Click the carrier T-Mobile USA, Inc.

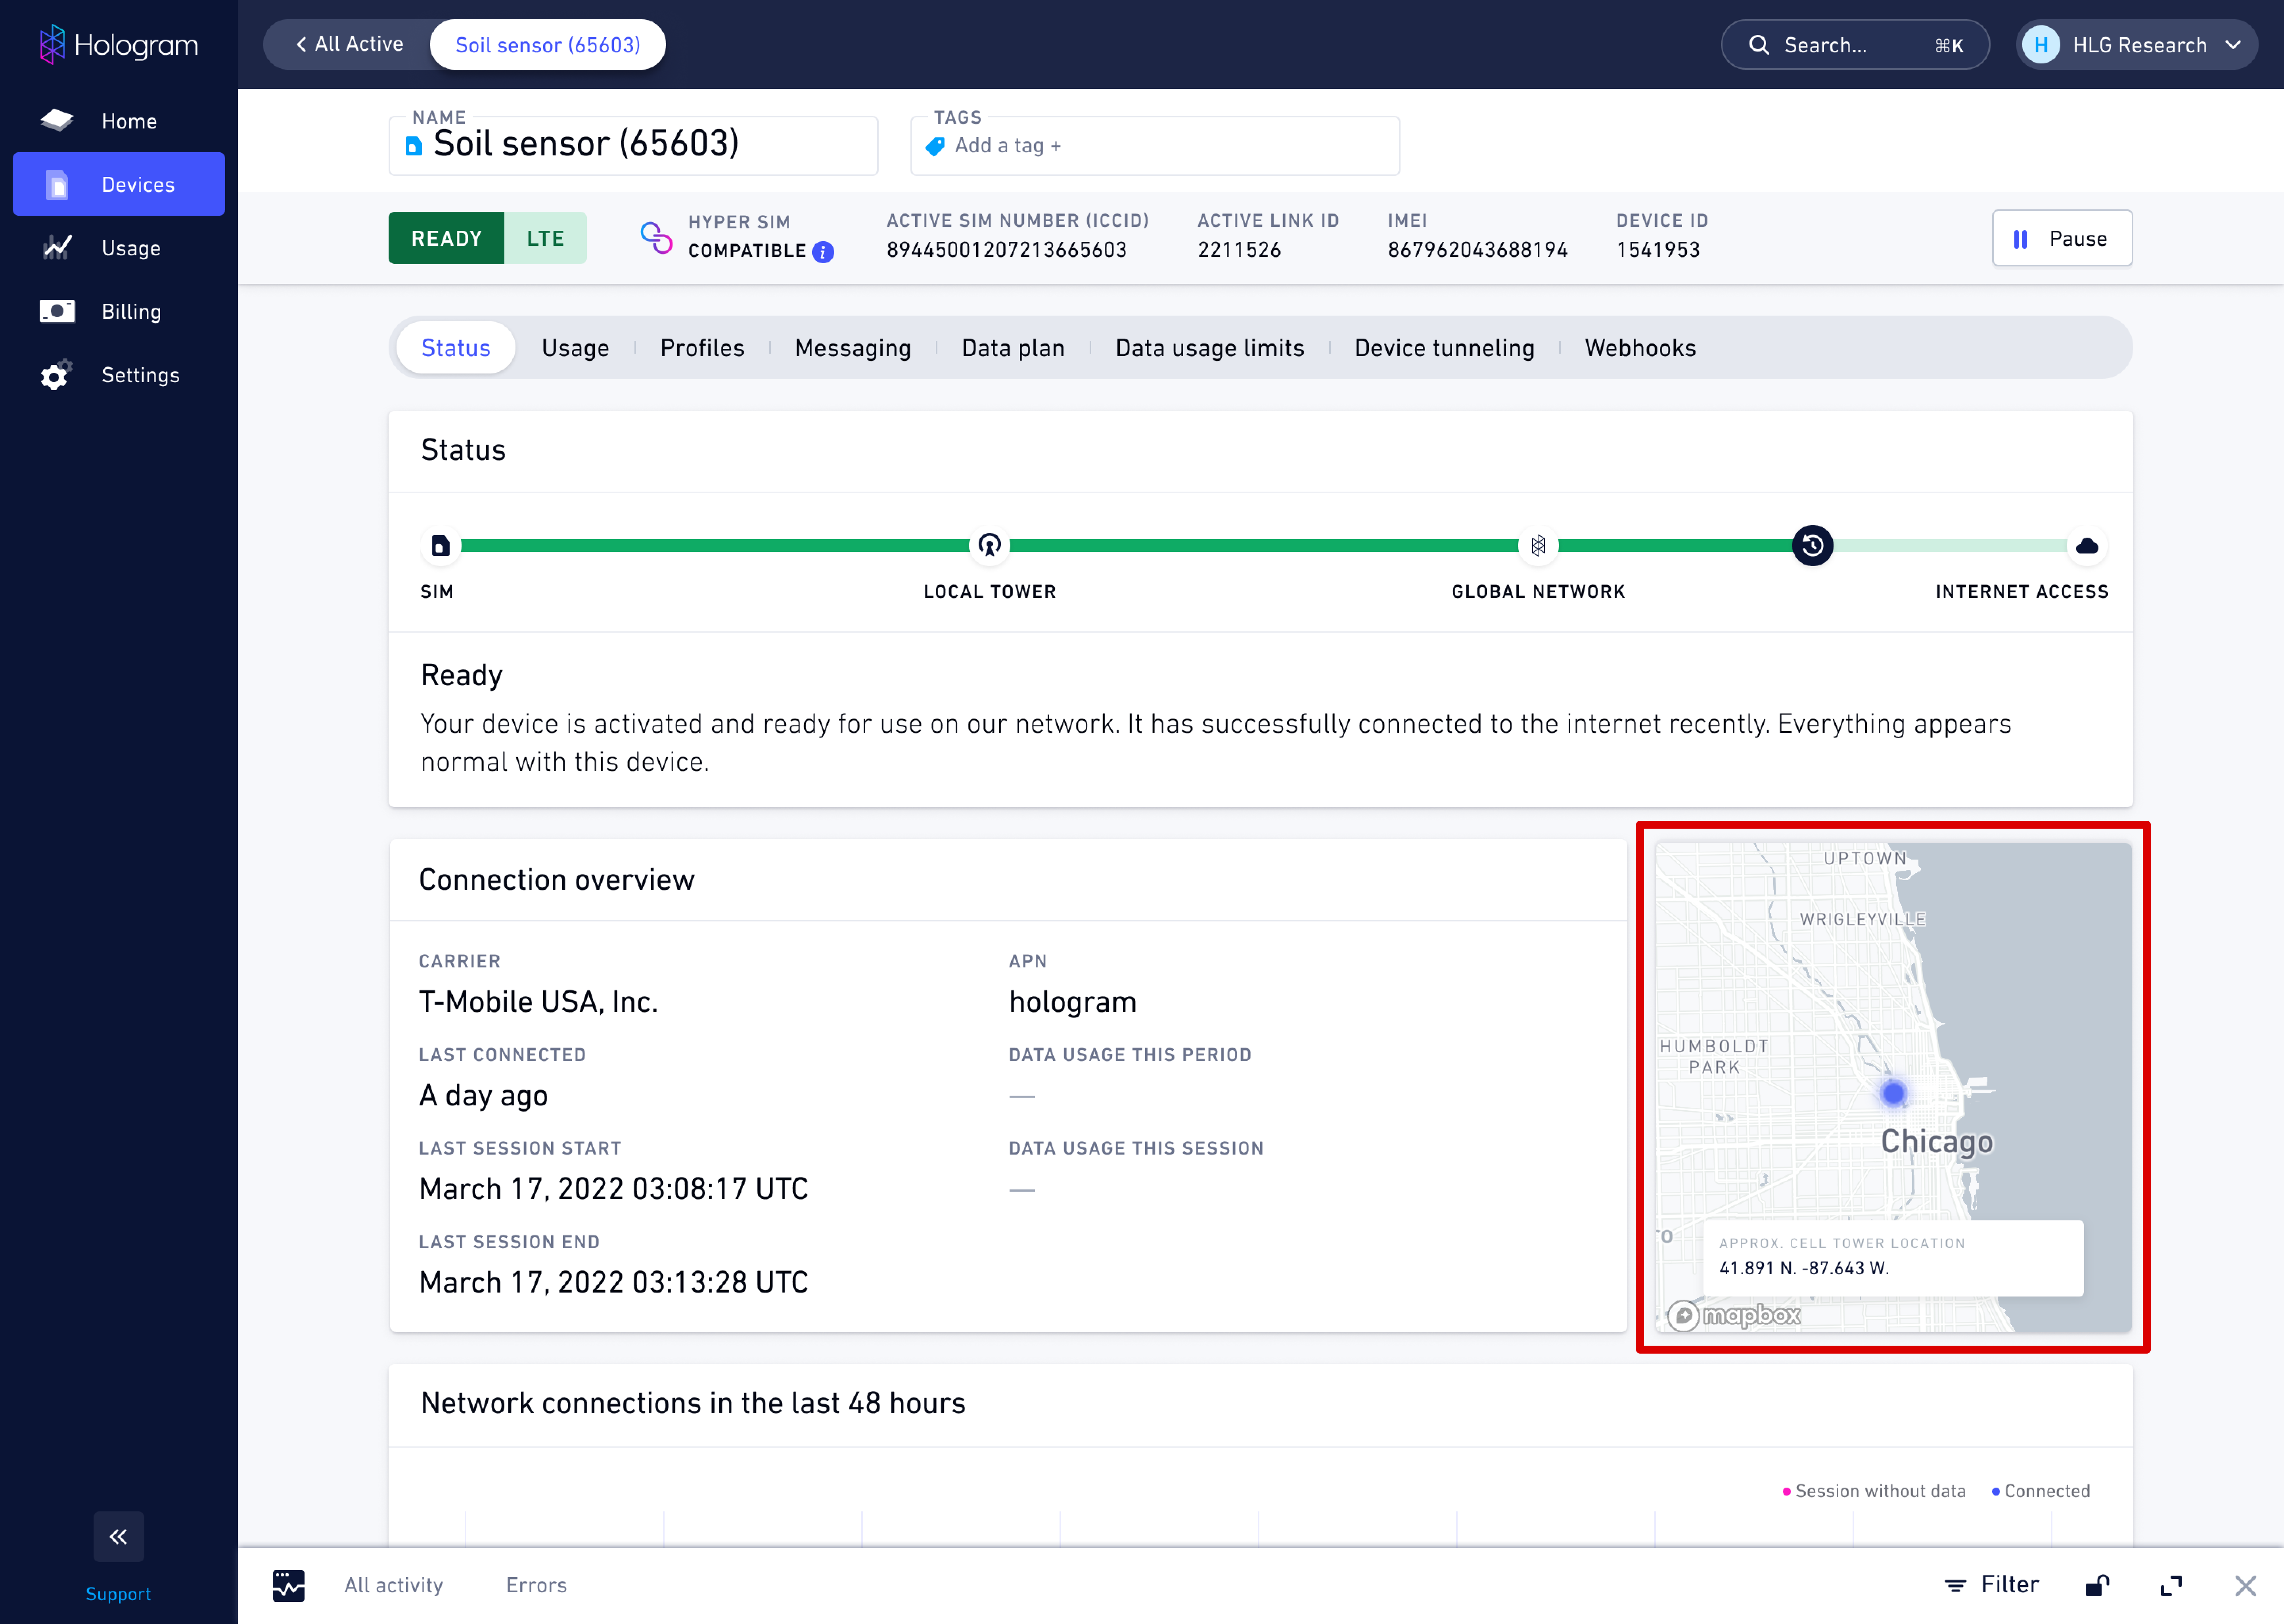click(538, 1002)
